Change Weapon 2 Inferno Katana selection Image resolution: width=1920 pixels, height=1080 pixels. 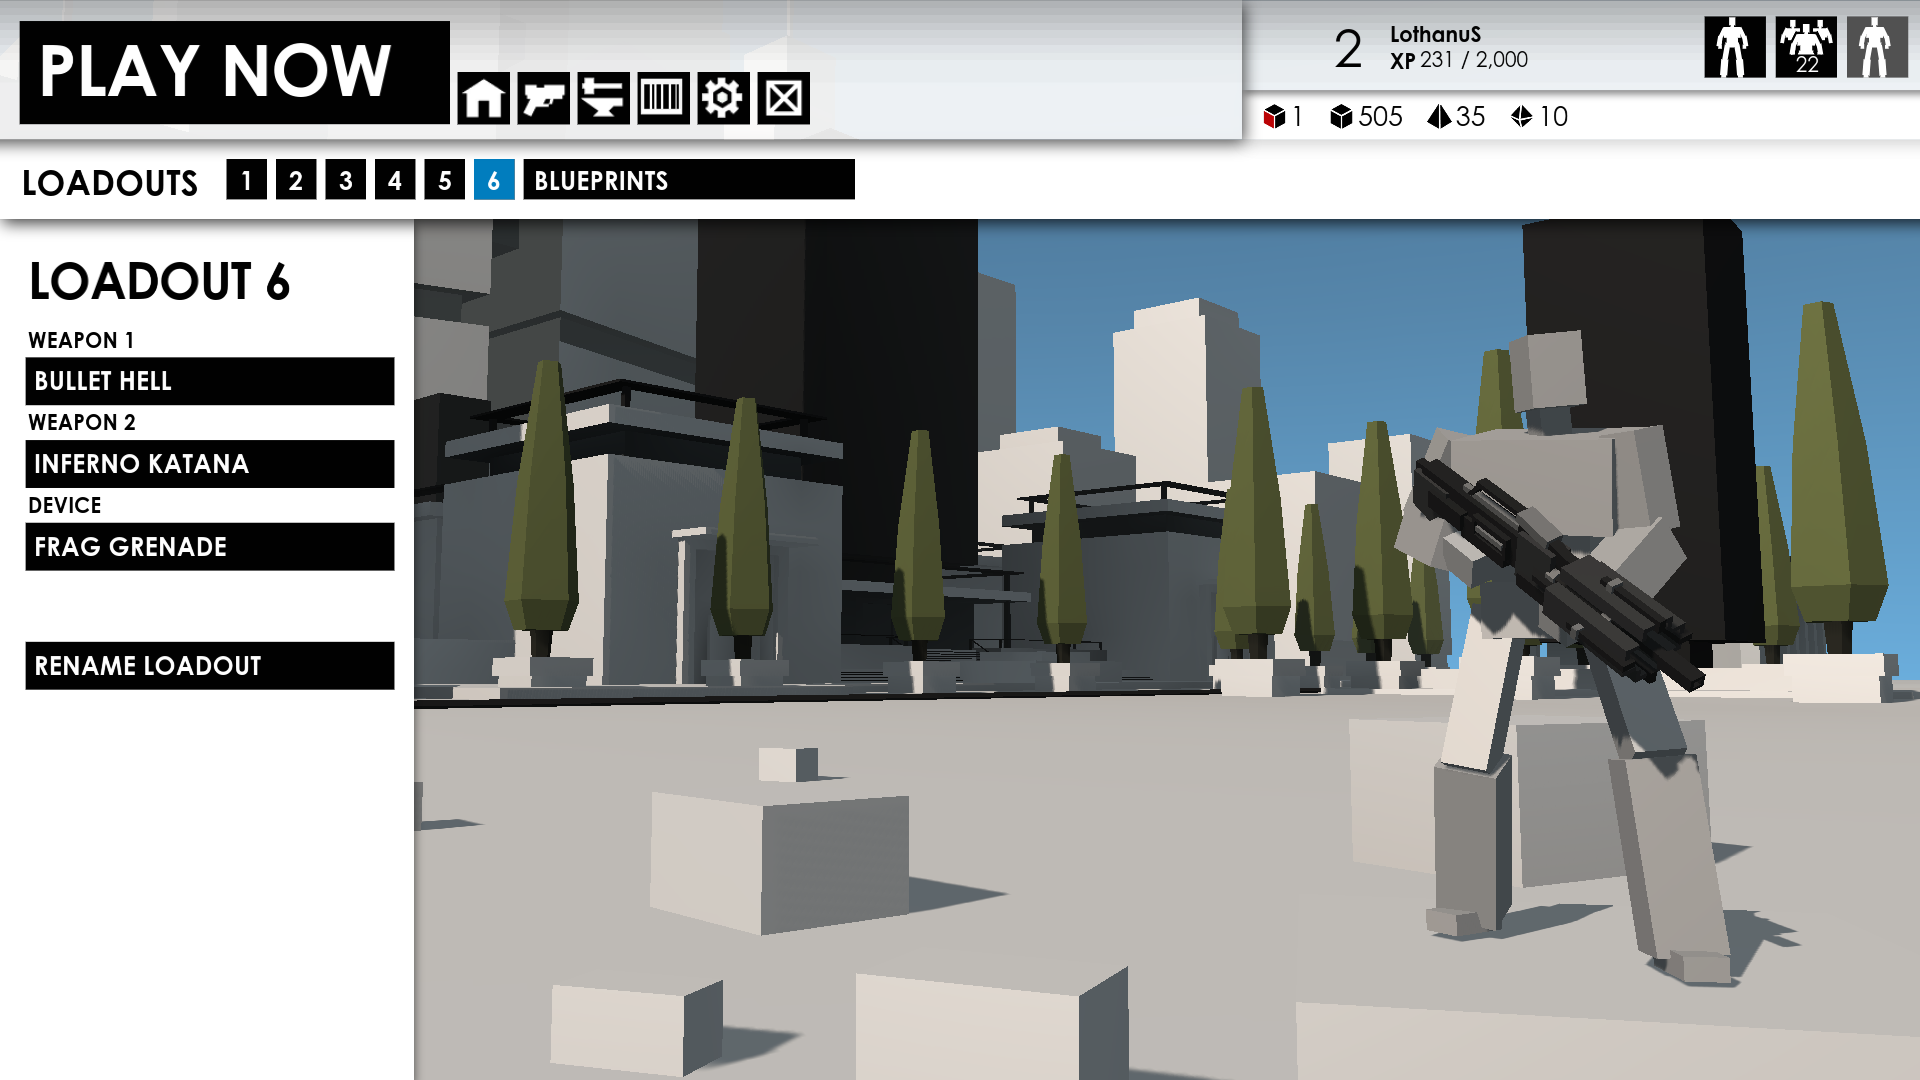[x=209, y=464]
